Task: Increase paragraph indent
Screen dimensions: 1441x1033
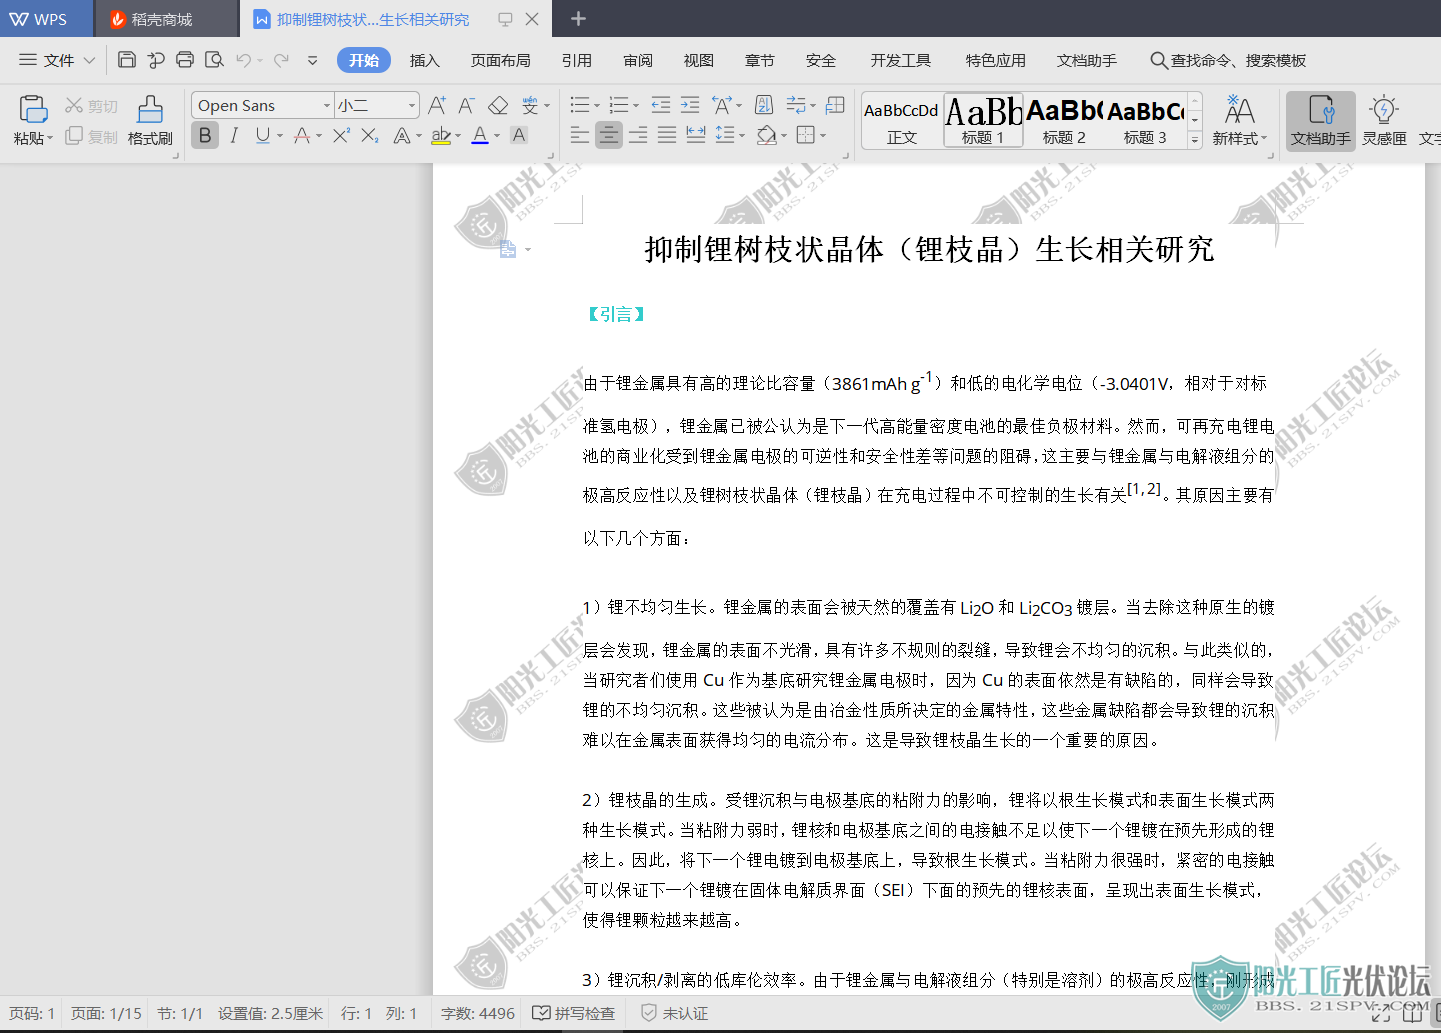Action: tap(690, 105)
